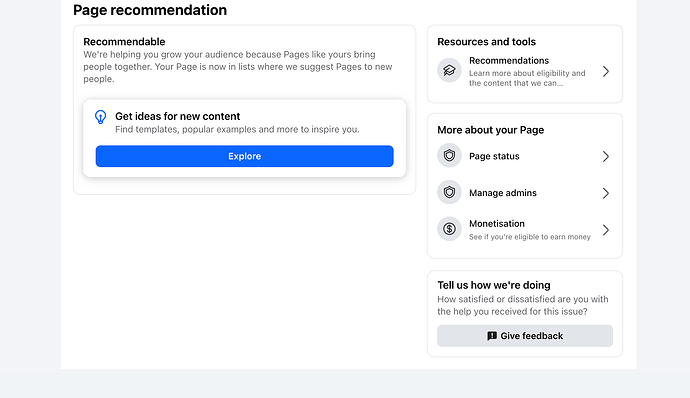Click the shield icon beside Page status
The width and height of the screenshot is (690, 398).
click(449, 155)
